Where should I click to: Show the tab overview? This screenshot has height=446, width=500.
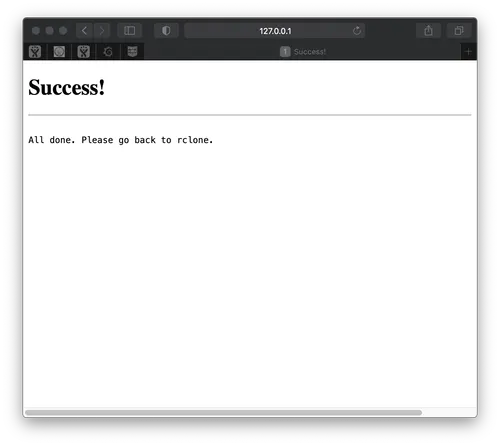(459, 31)
